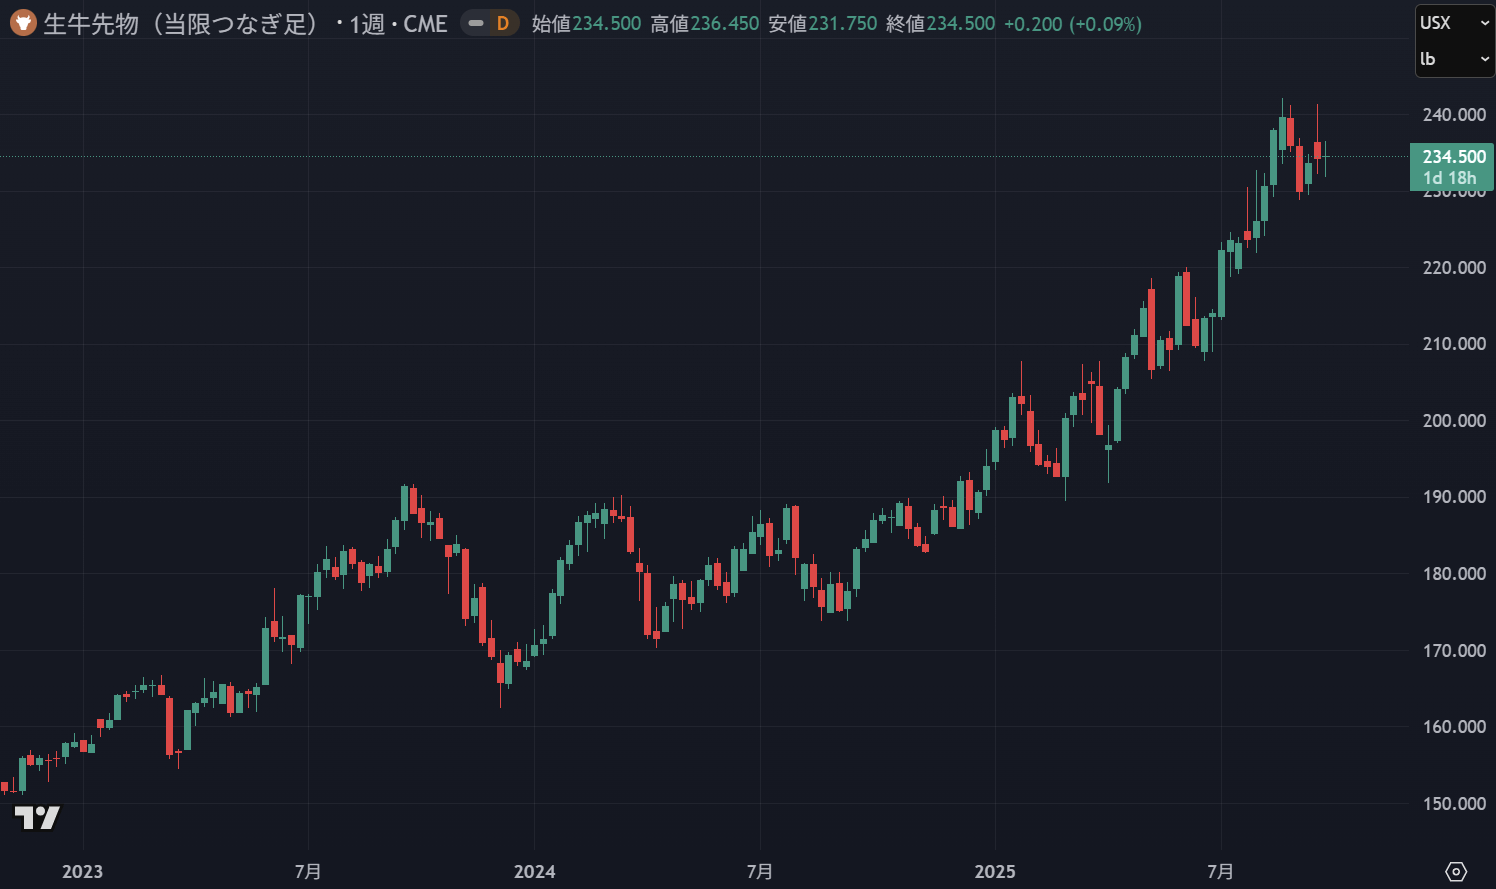Click the 終値 234.500 close value
This screenshot has width=1496, height=889.
(960, 23)
